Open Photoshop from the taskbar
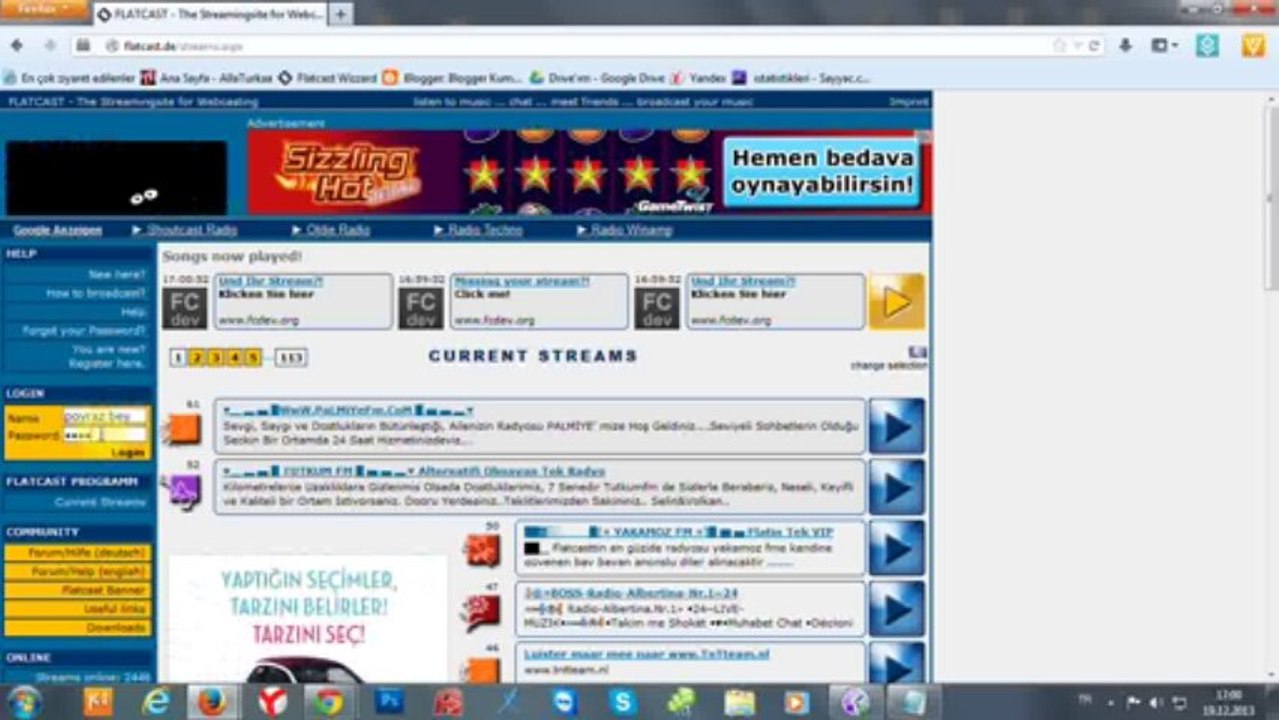This screenshot has height=720, width=1279. click(389, 702)
